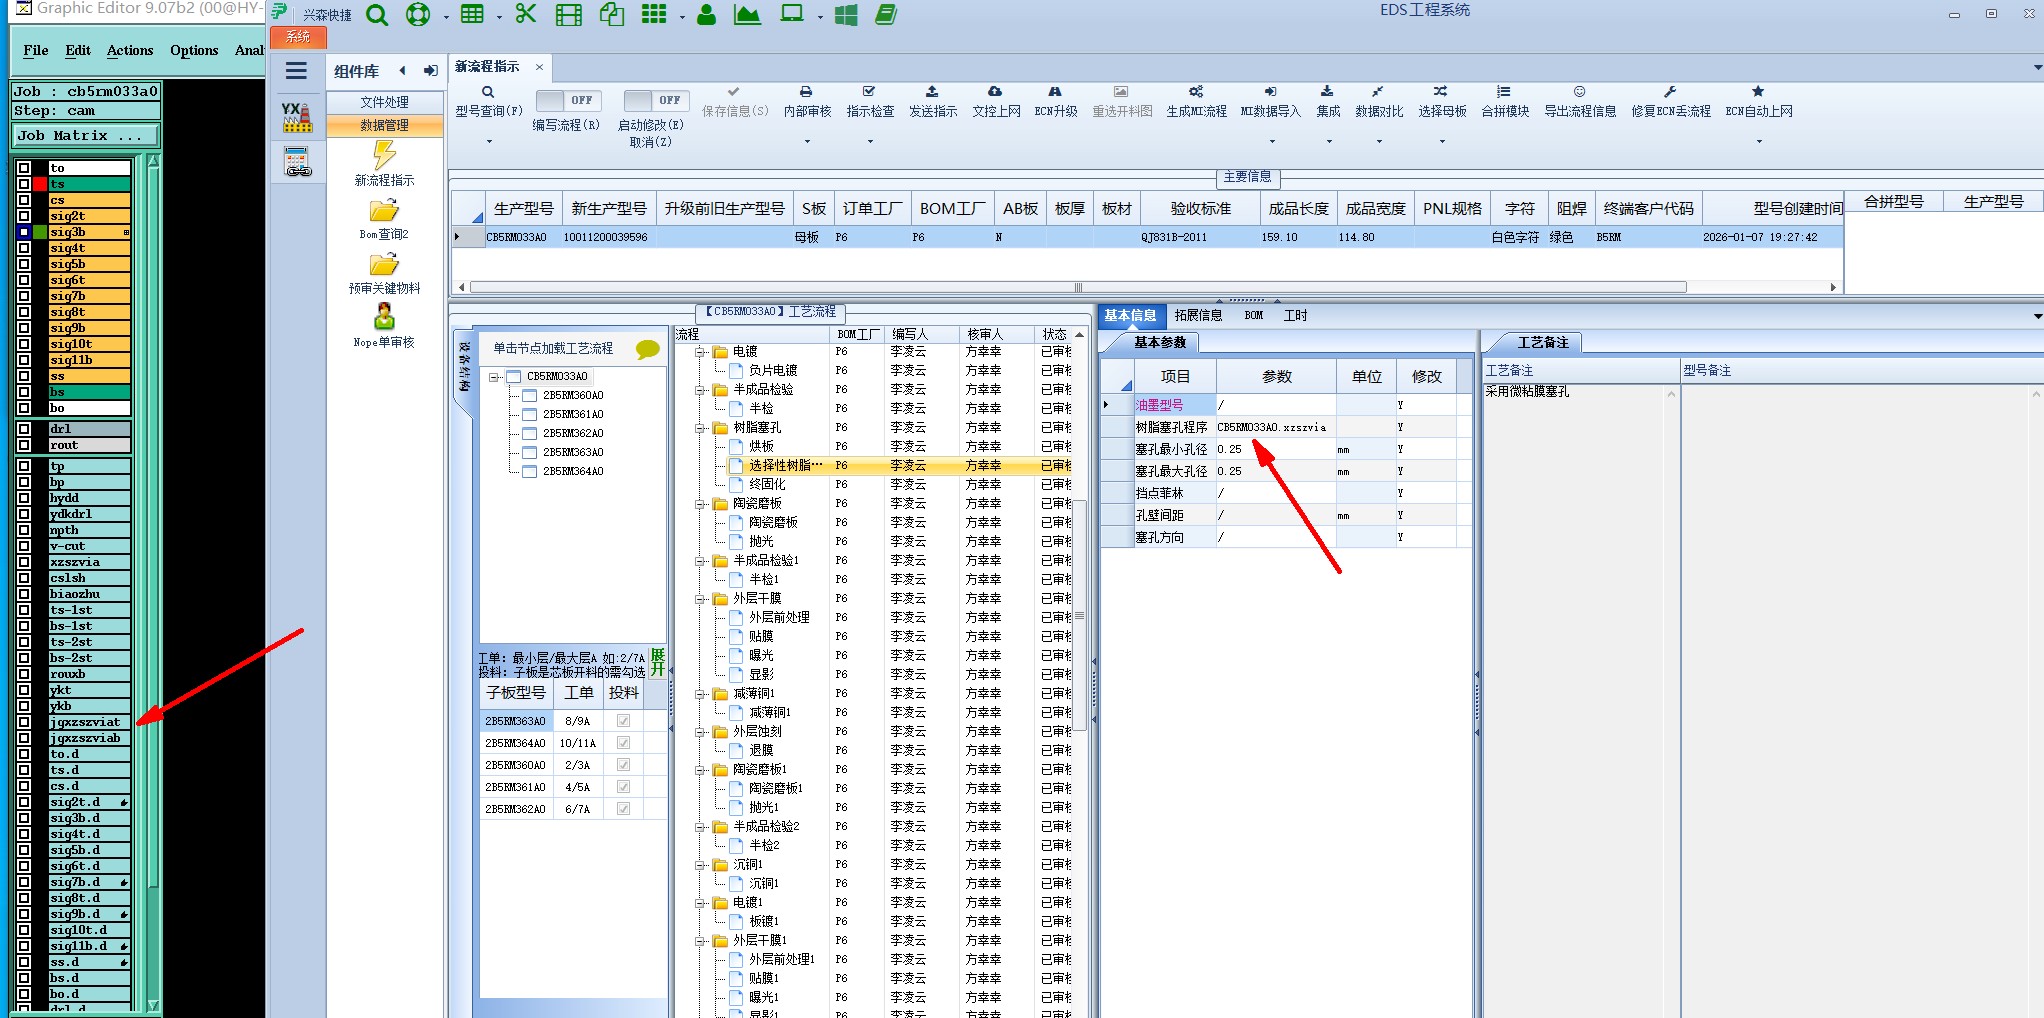Screen dimensions: 2044x1018
Task: Click the 型号查询(F) search tool
Action: tap(489, 102)
